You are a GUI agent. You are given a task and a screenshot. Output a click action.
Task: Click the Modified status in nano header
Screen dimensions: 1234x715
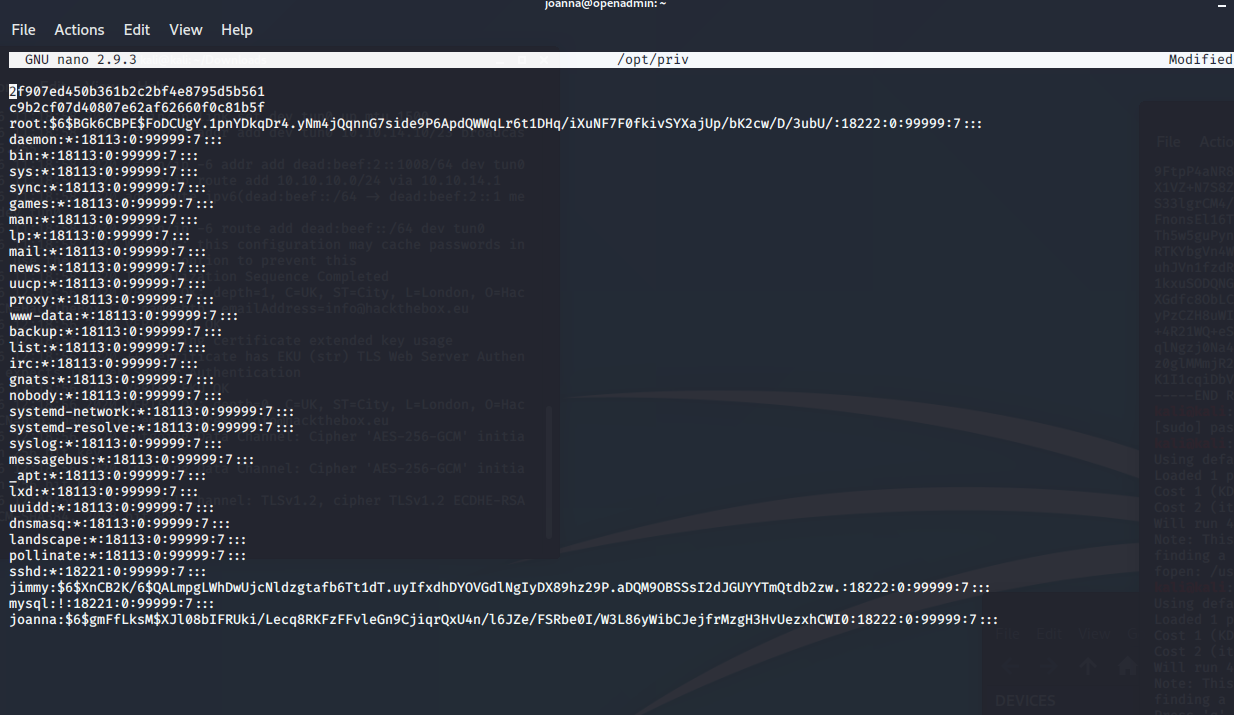click(x=1199, y=60)
